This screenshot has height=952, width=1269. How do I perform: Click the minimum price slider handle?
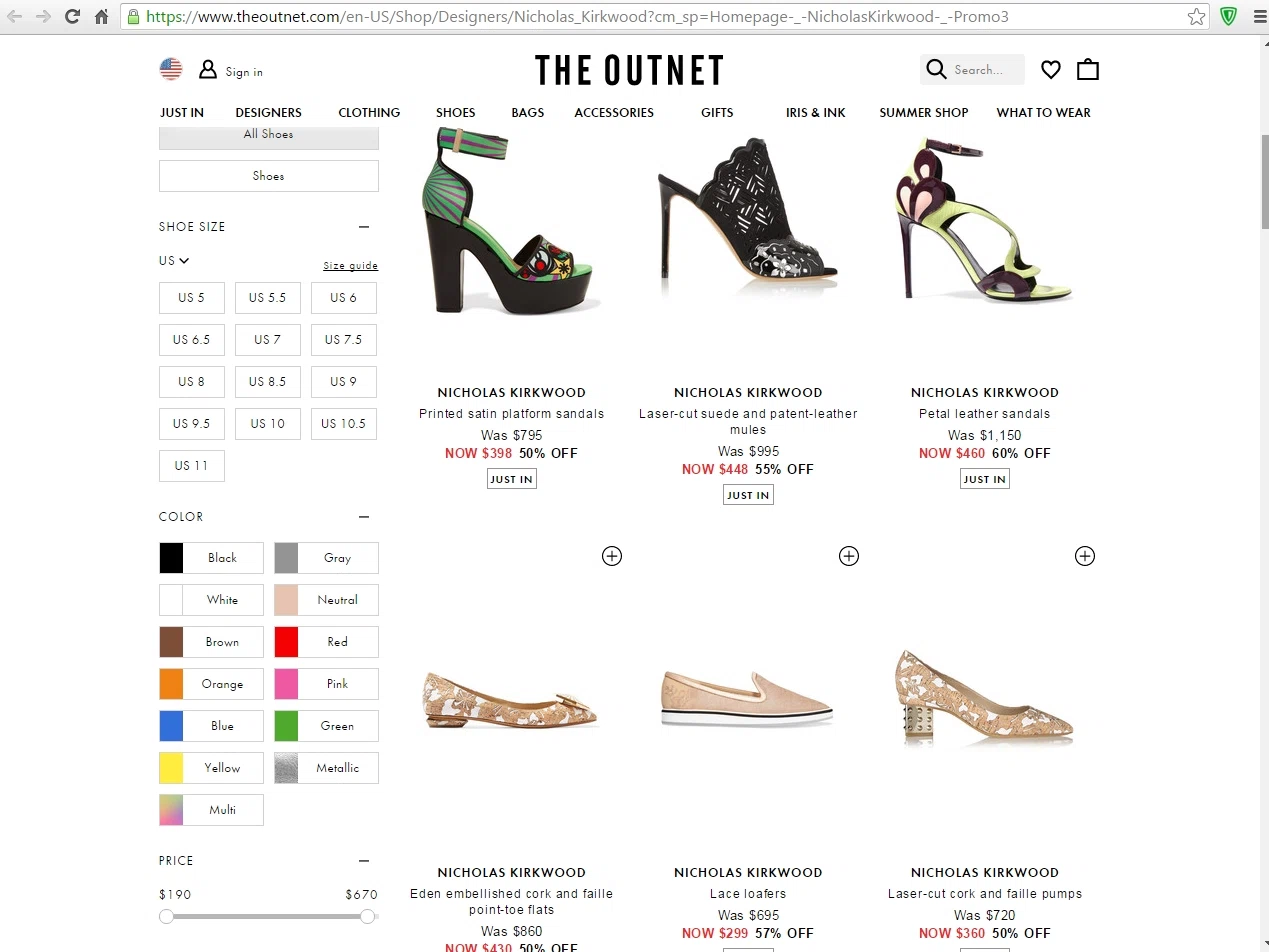[x=166, y=916]
